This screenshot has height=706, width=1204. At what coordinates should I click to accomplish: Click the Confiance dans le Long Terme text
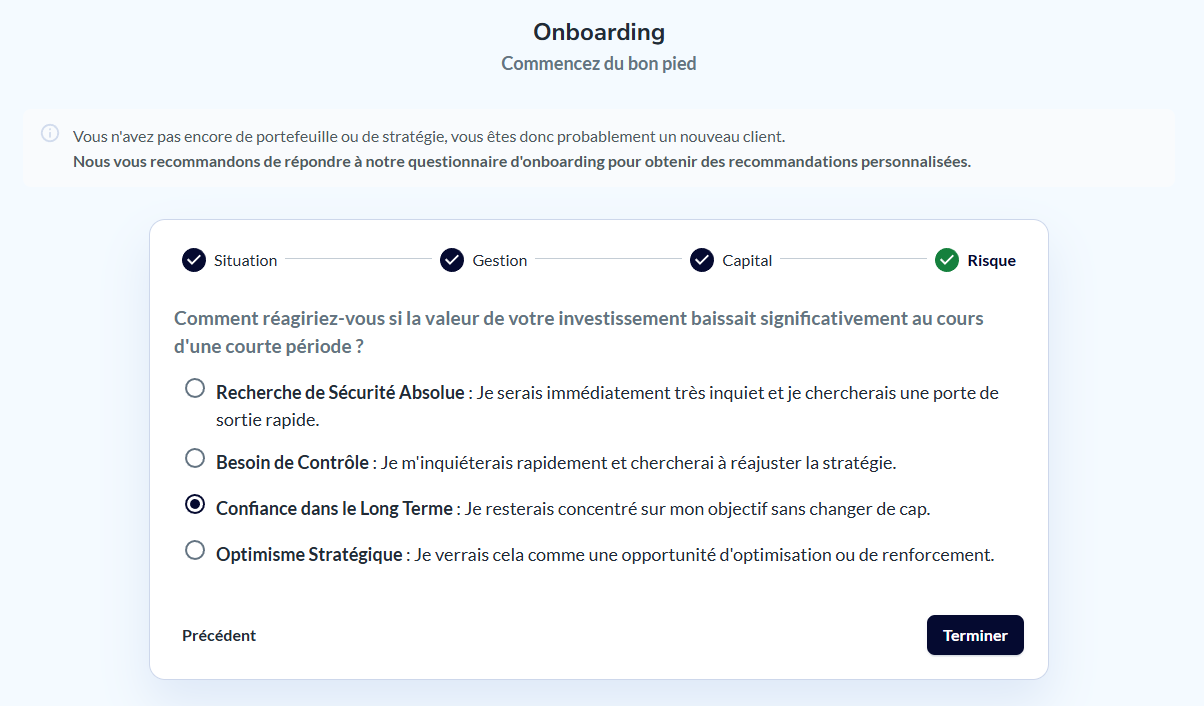tap(334, 508)
